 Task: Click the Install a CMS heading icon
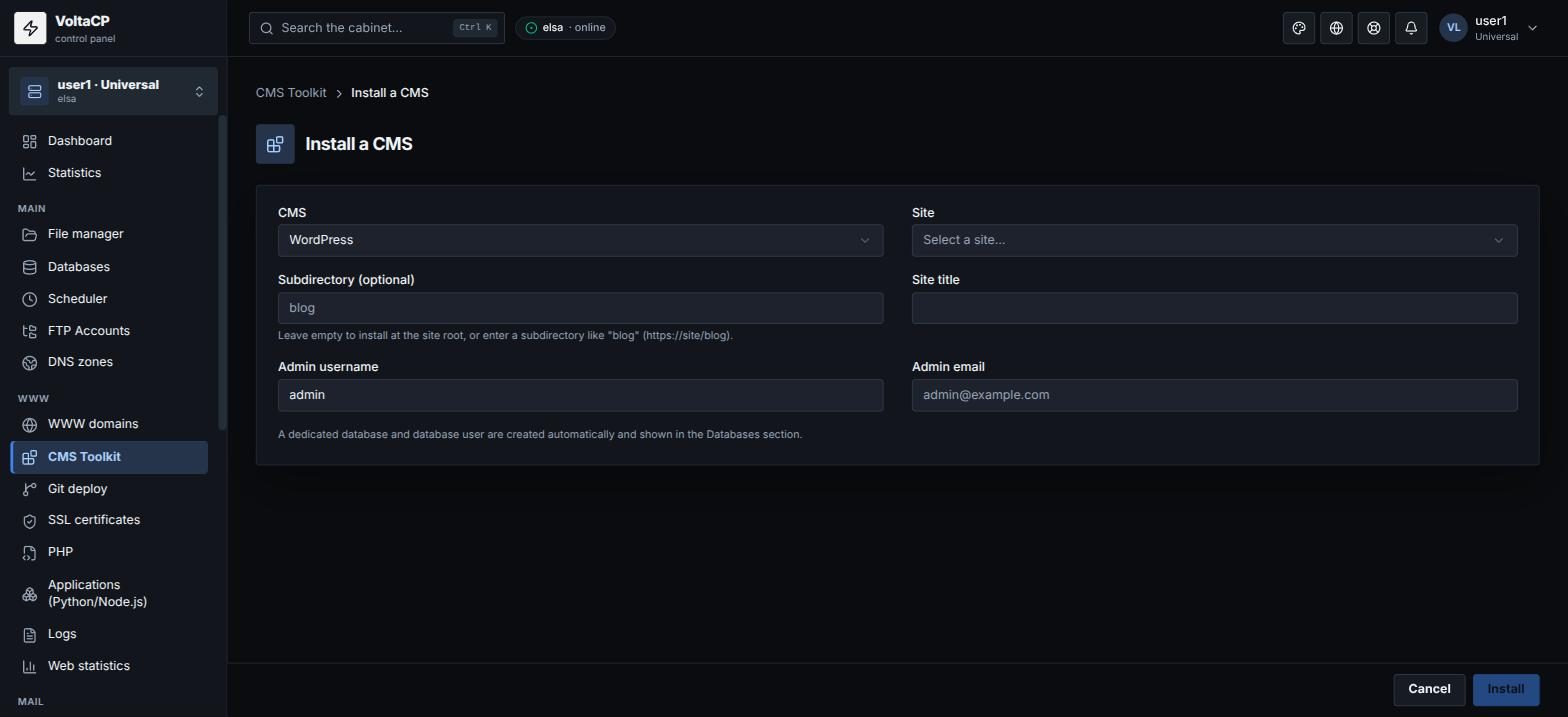click(275, 144)
